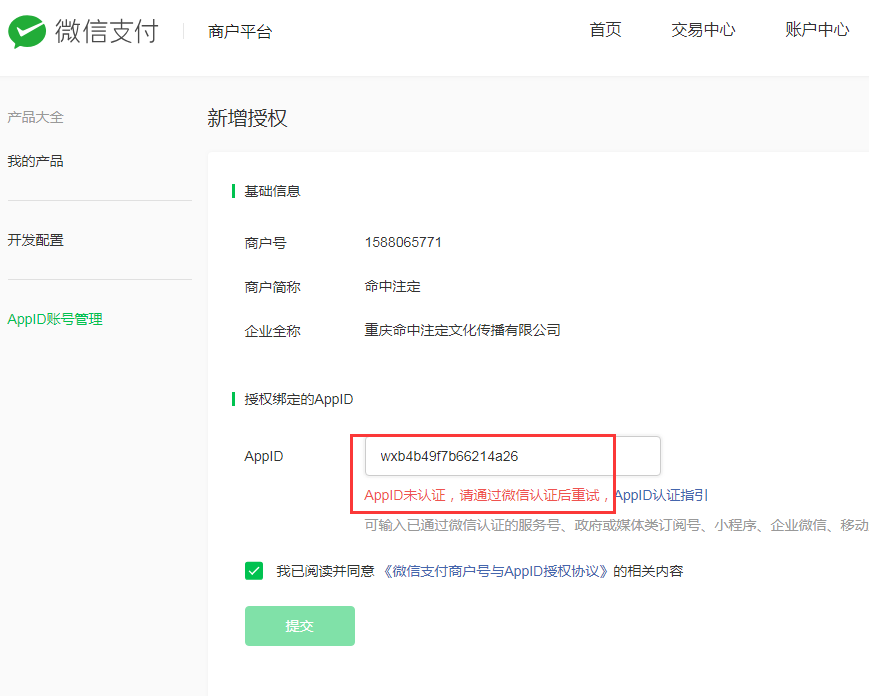This screenshot has height=696, width=869.
Task: Click the gray hint text 可输入已通过微信认证的服务号
Action: [x=616, y=525]
